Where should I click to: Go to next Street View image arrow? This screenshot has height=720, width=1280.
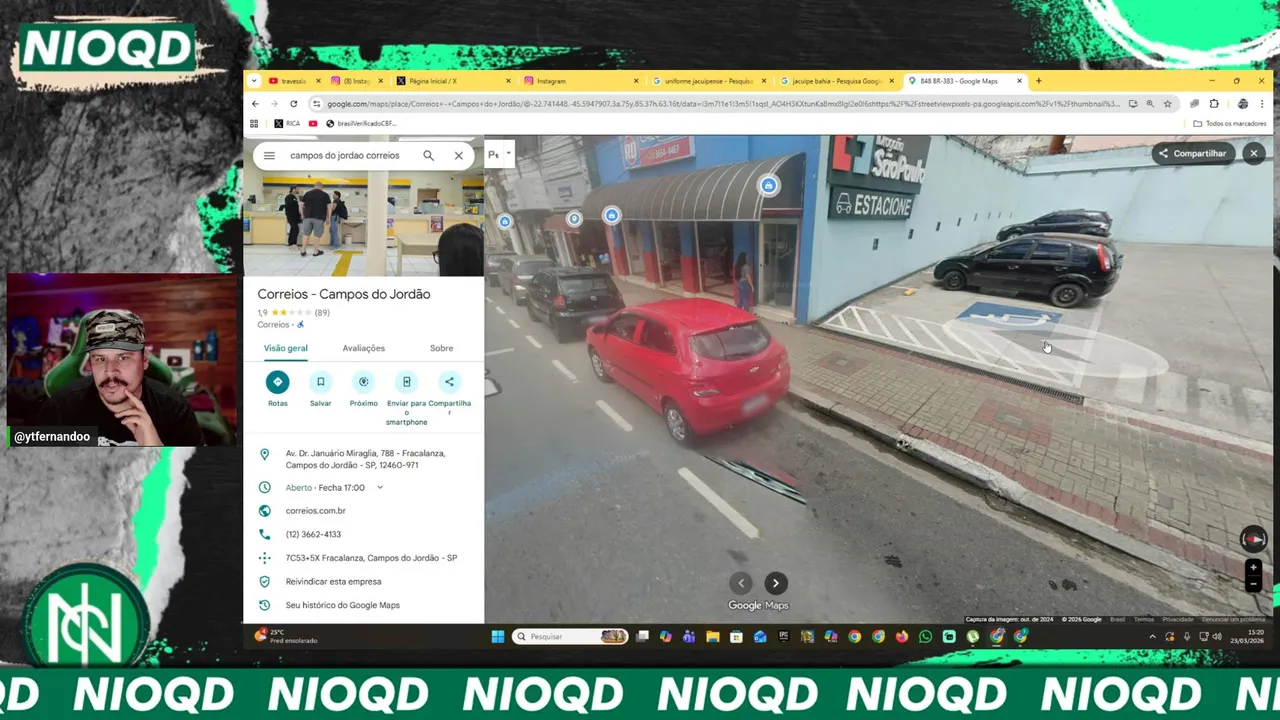(x=776, y=583)
